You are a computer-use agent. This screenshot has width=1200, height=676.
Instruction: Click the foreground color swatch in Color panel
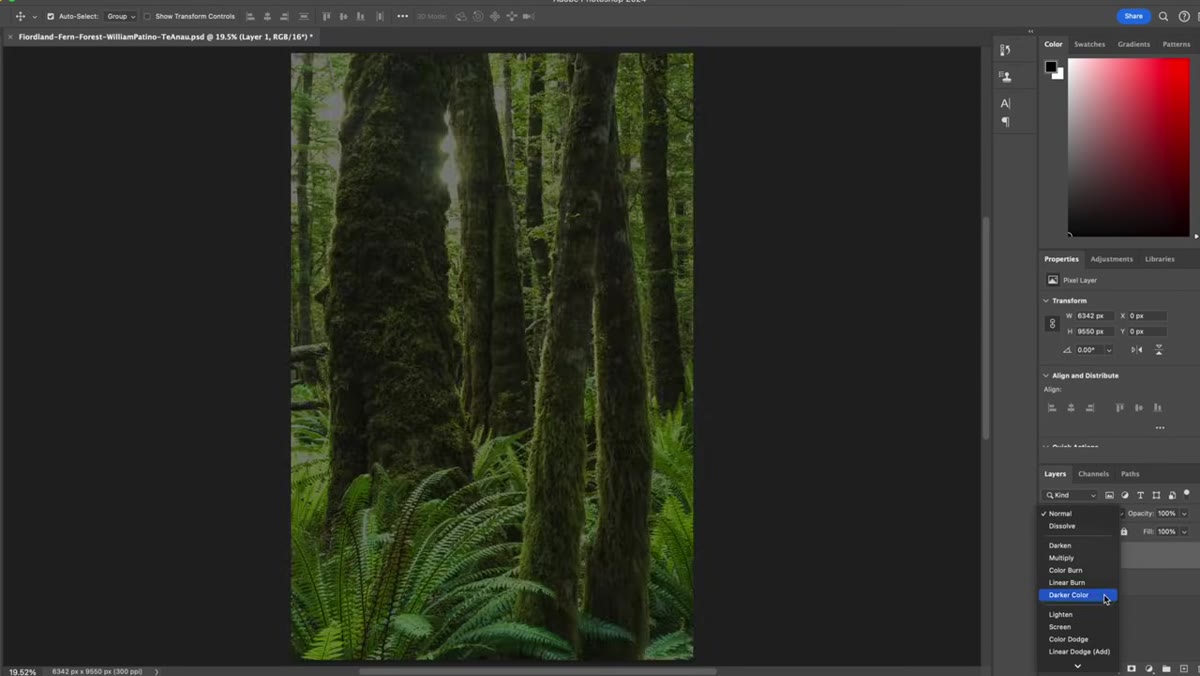pyautogui.click(x=1051, y=67)
